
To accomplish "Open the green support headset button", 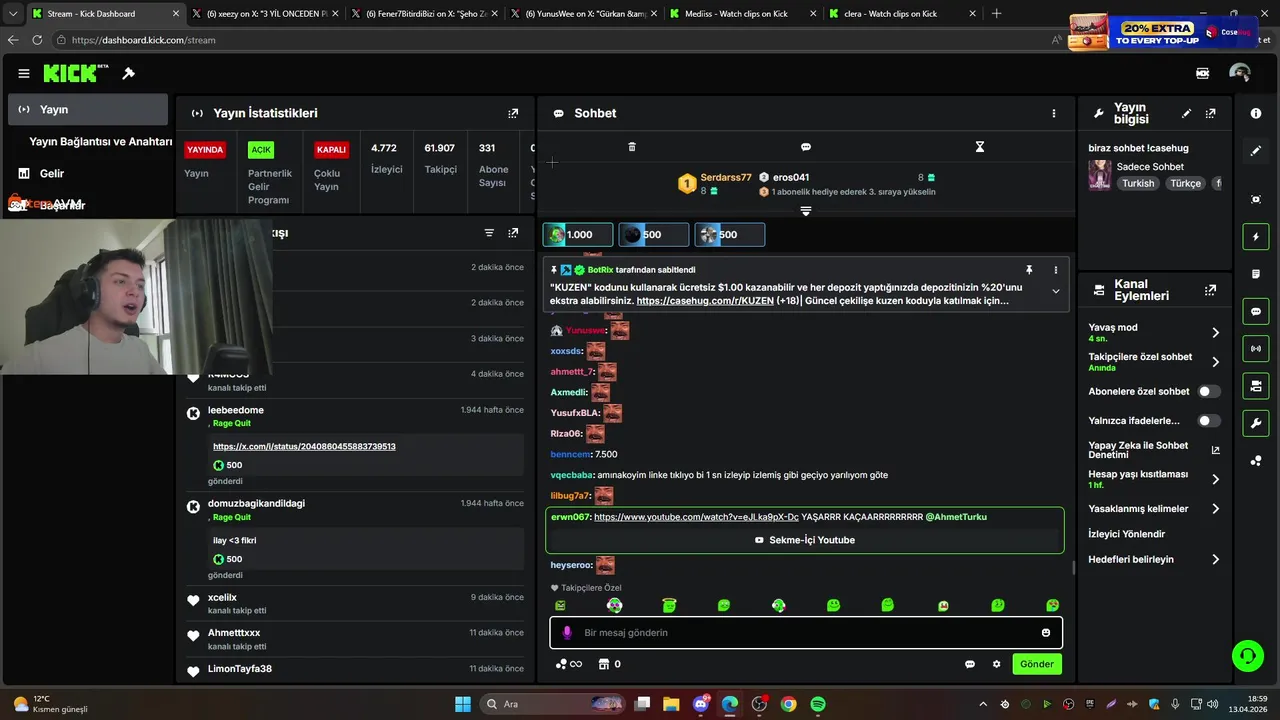I will pos(1247,656).
